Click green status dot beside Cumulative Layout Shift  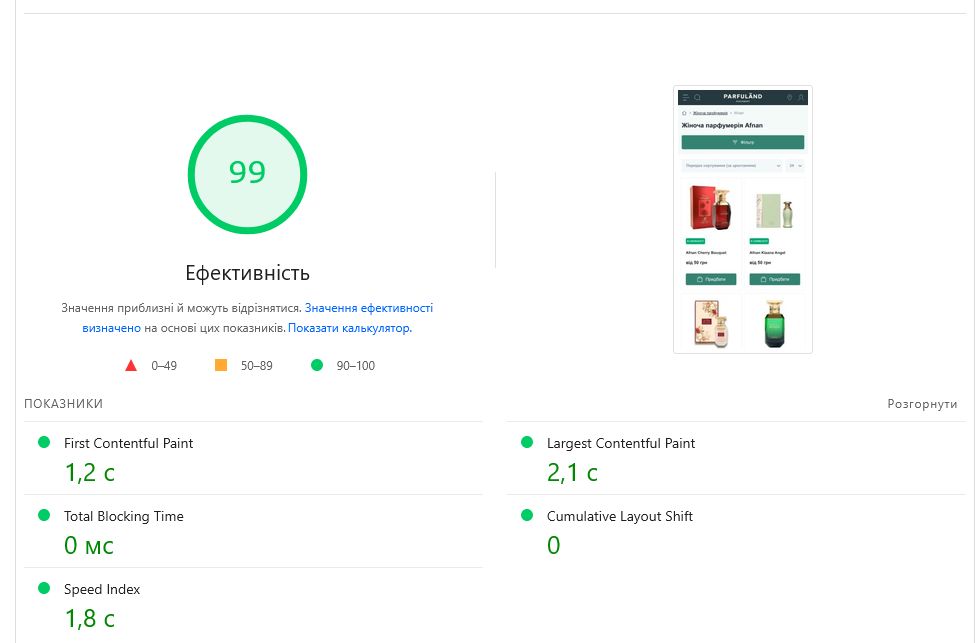pyautogui.click(x=527, y=515)
